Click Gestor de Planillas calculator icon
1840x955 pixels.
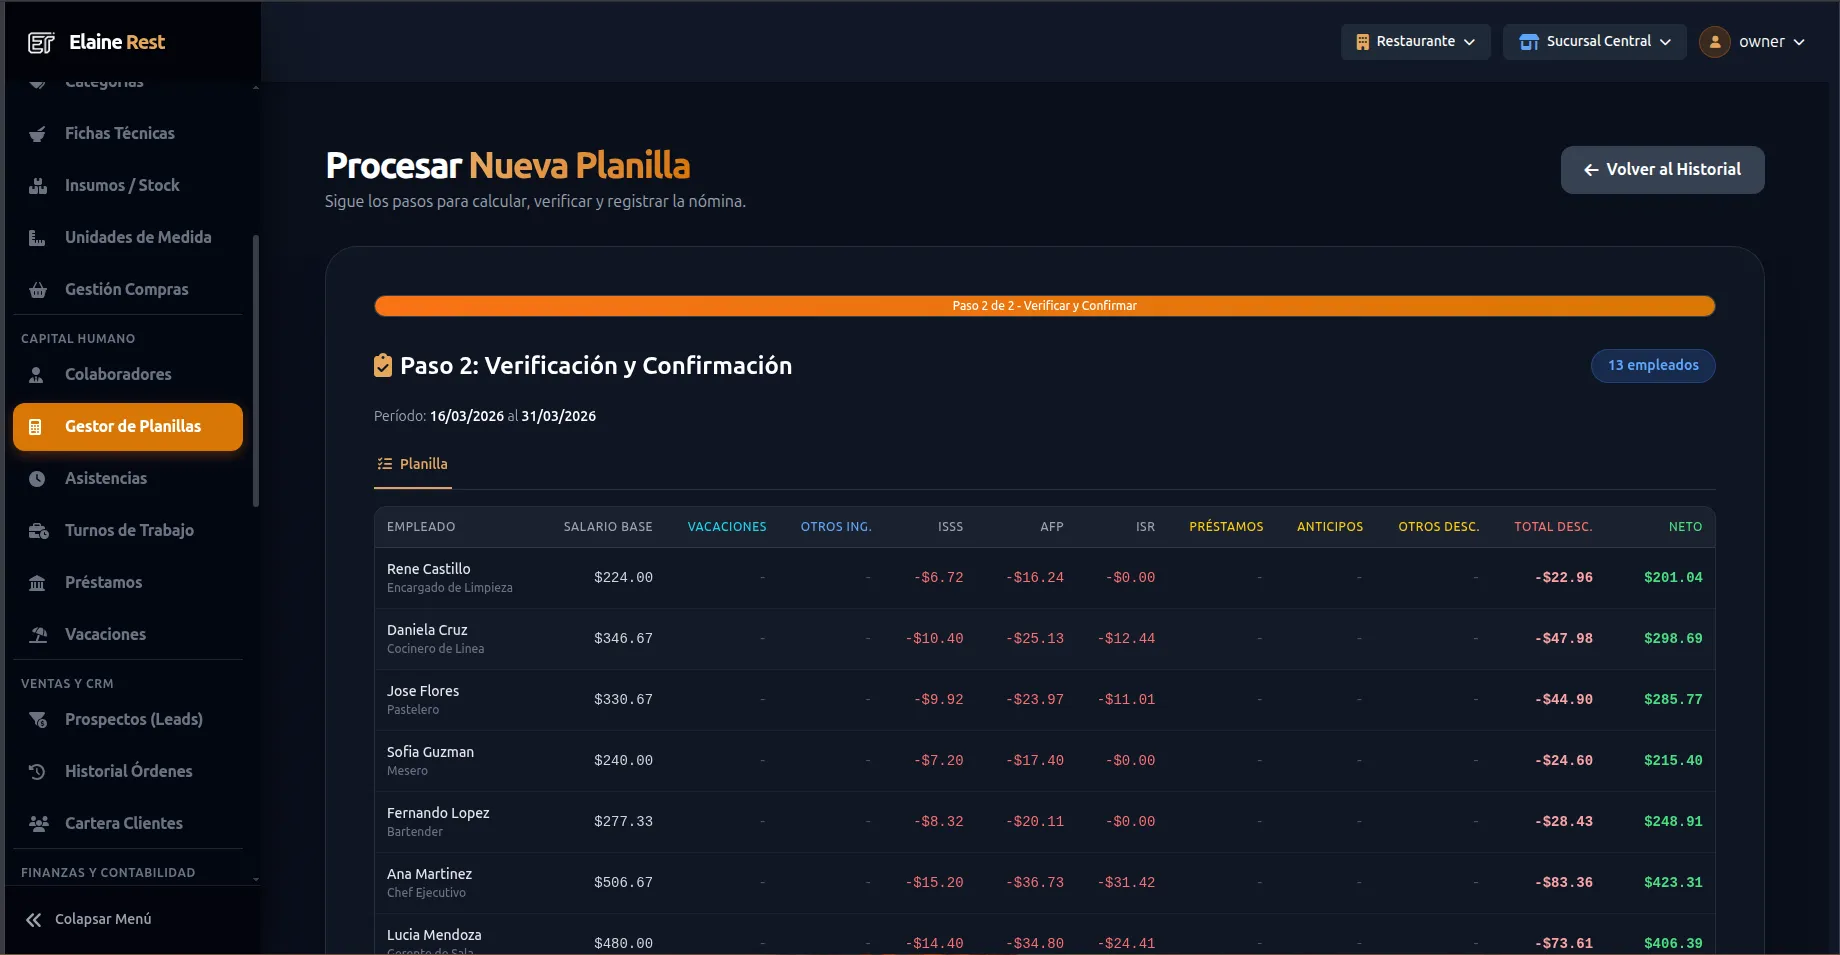click(36, 427)
